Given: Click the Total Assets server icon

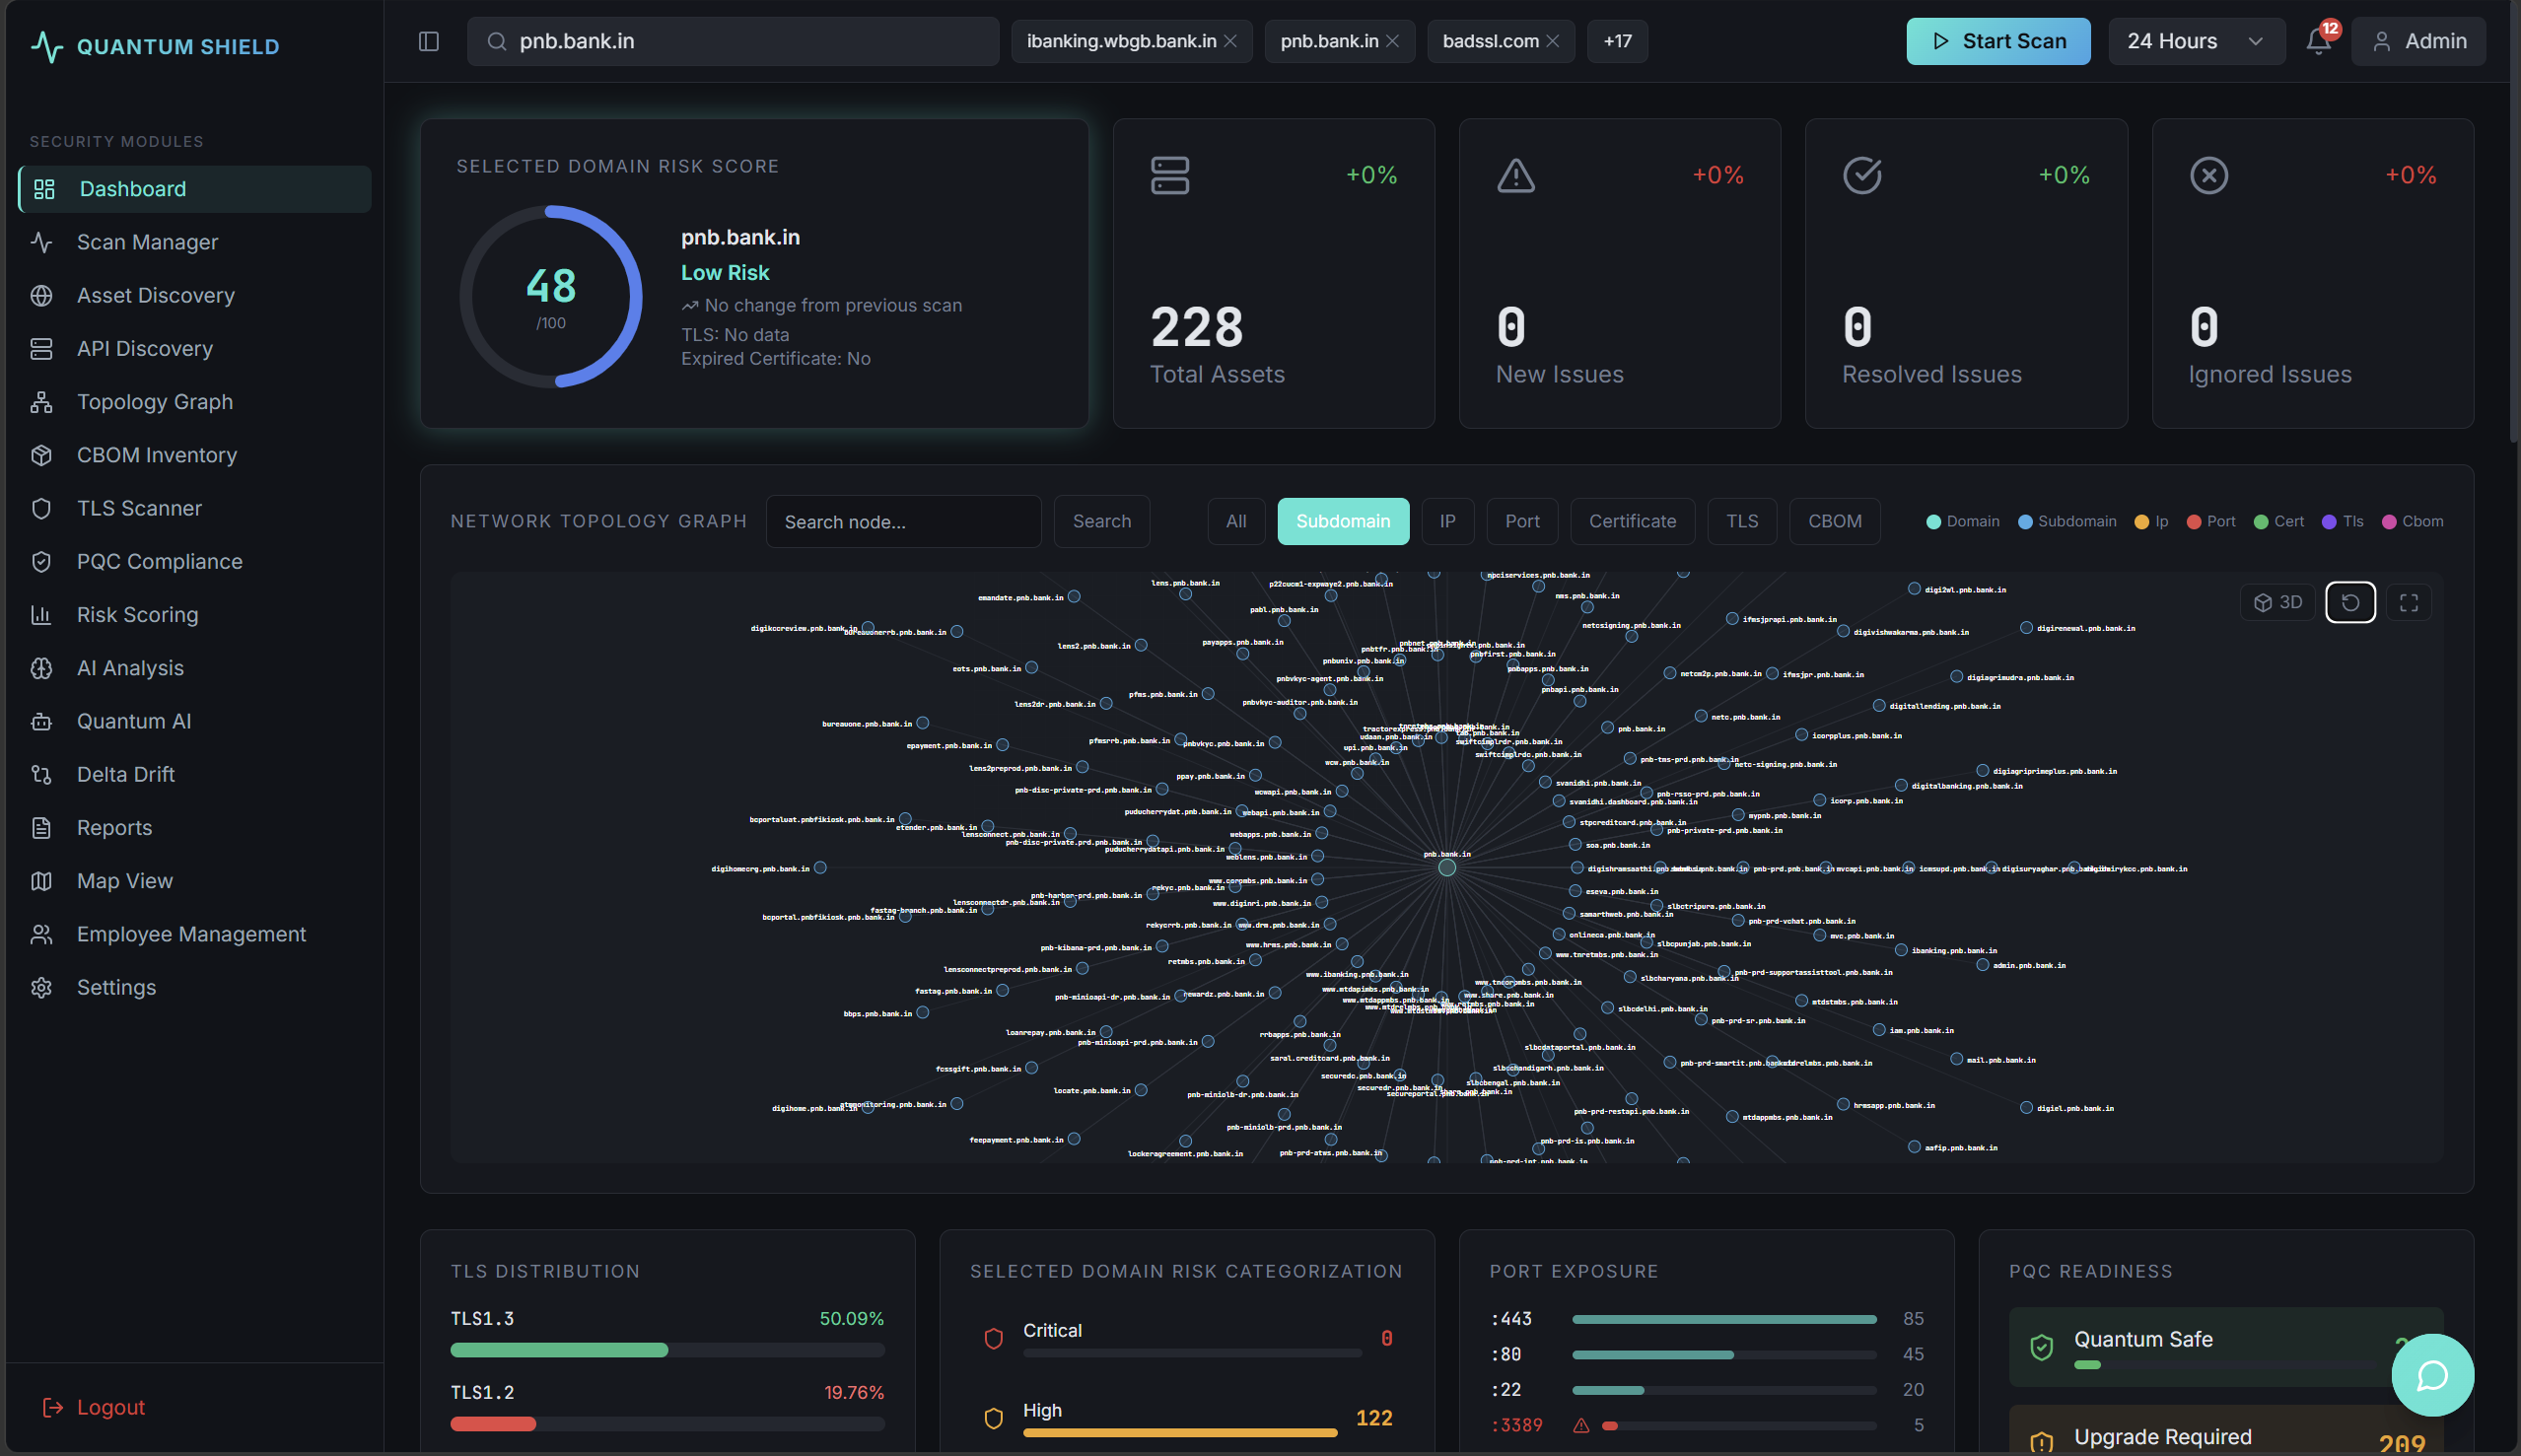Looking at the screenshot, I should [1169, 175].
